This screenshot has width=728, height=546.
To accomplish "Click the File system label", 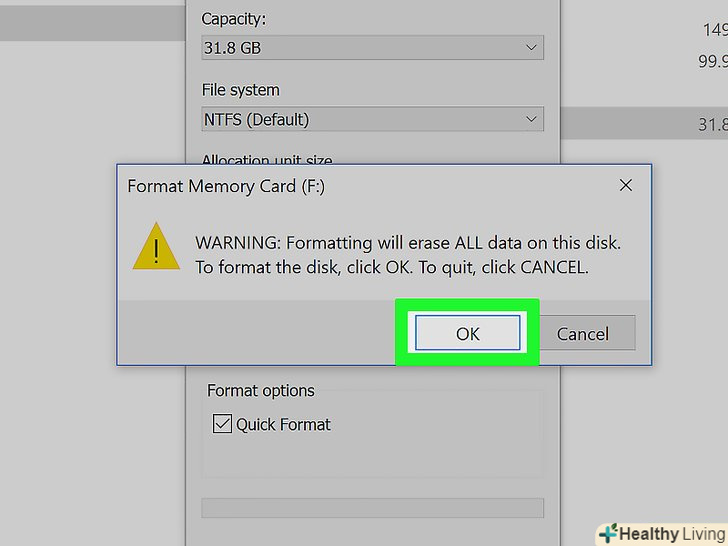I will pyautogui.click(x=241, y=90).
